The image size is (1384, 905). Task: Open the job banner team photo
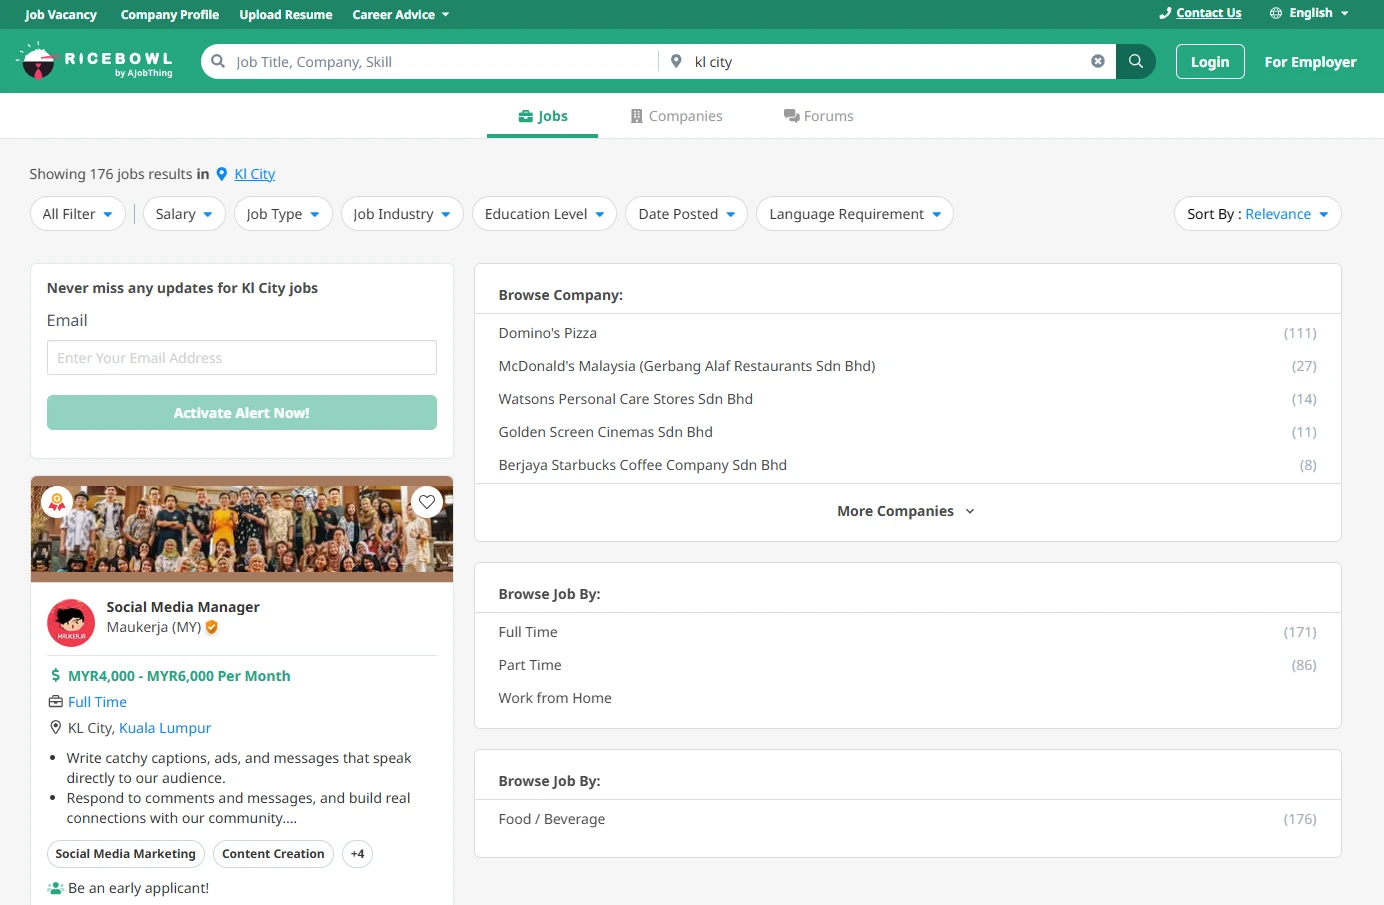[x=242, y=529]
